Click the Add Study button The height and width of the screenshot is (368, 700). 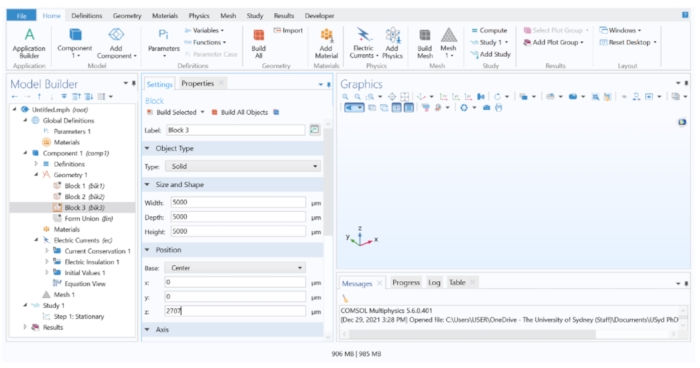pyautogui.click(x=491, y=54)
